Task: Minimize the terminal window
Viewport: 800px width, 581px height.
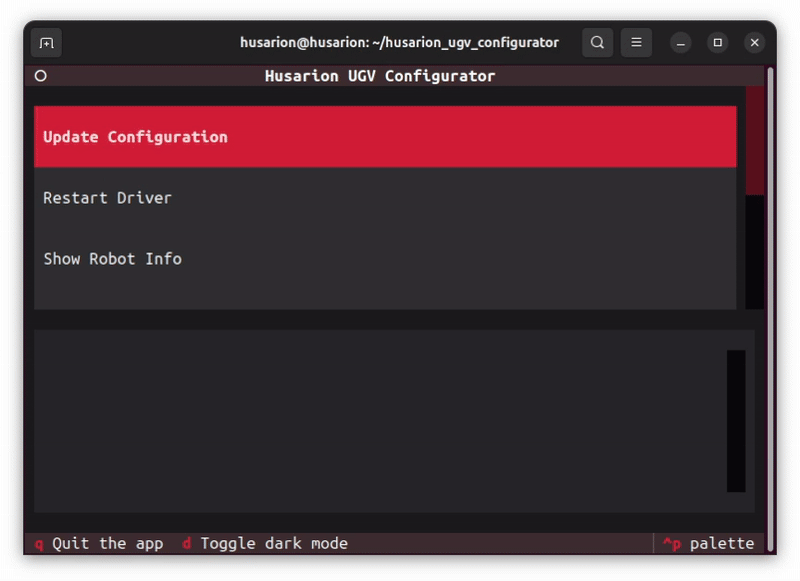Action: coord(680,43)
